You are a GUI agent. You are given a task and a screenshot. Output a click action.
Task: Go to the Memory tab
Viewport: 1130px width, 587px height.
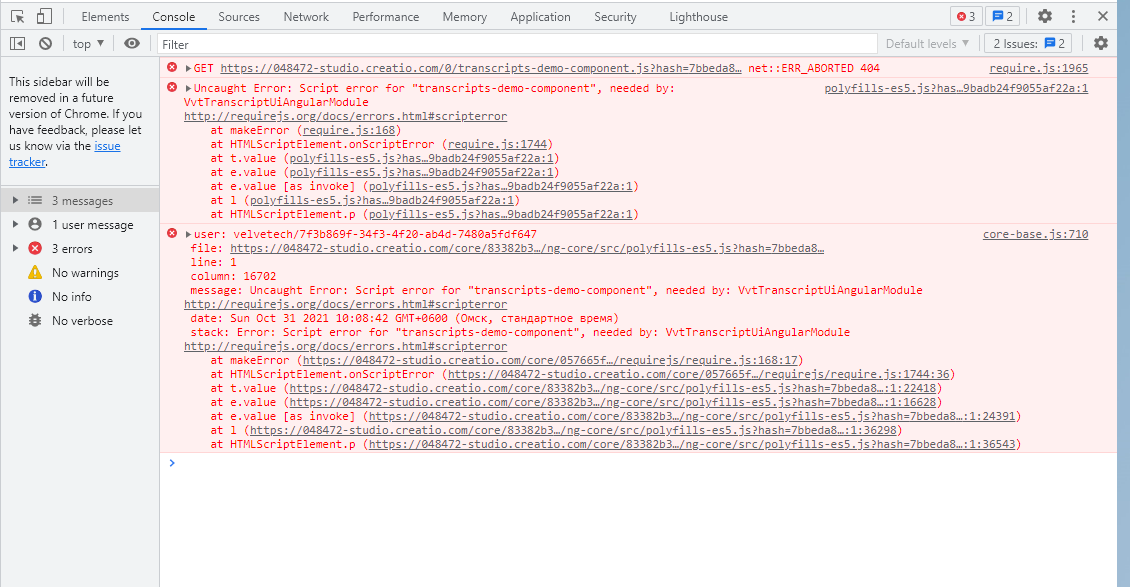pos(464,17)
